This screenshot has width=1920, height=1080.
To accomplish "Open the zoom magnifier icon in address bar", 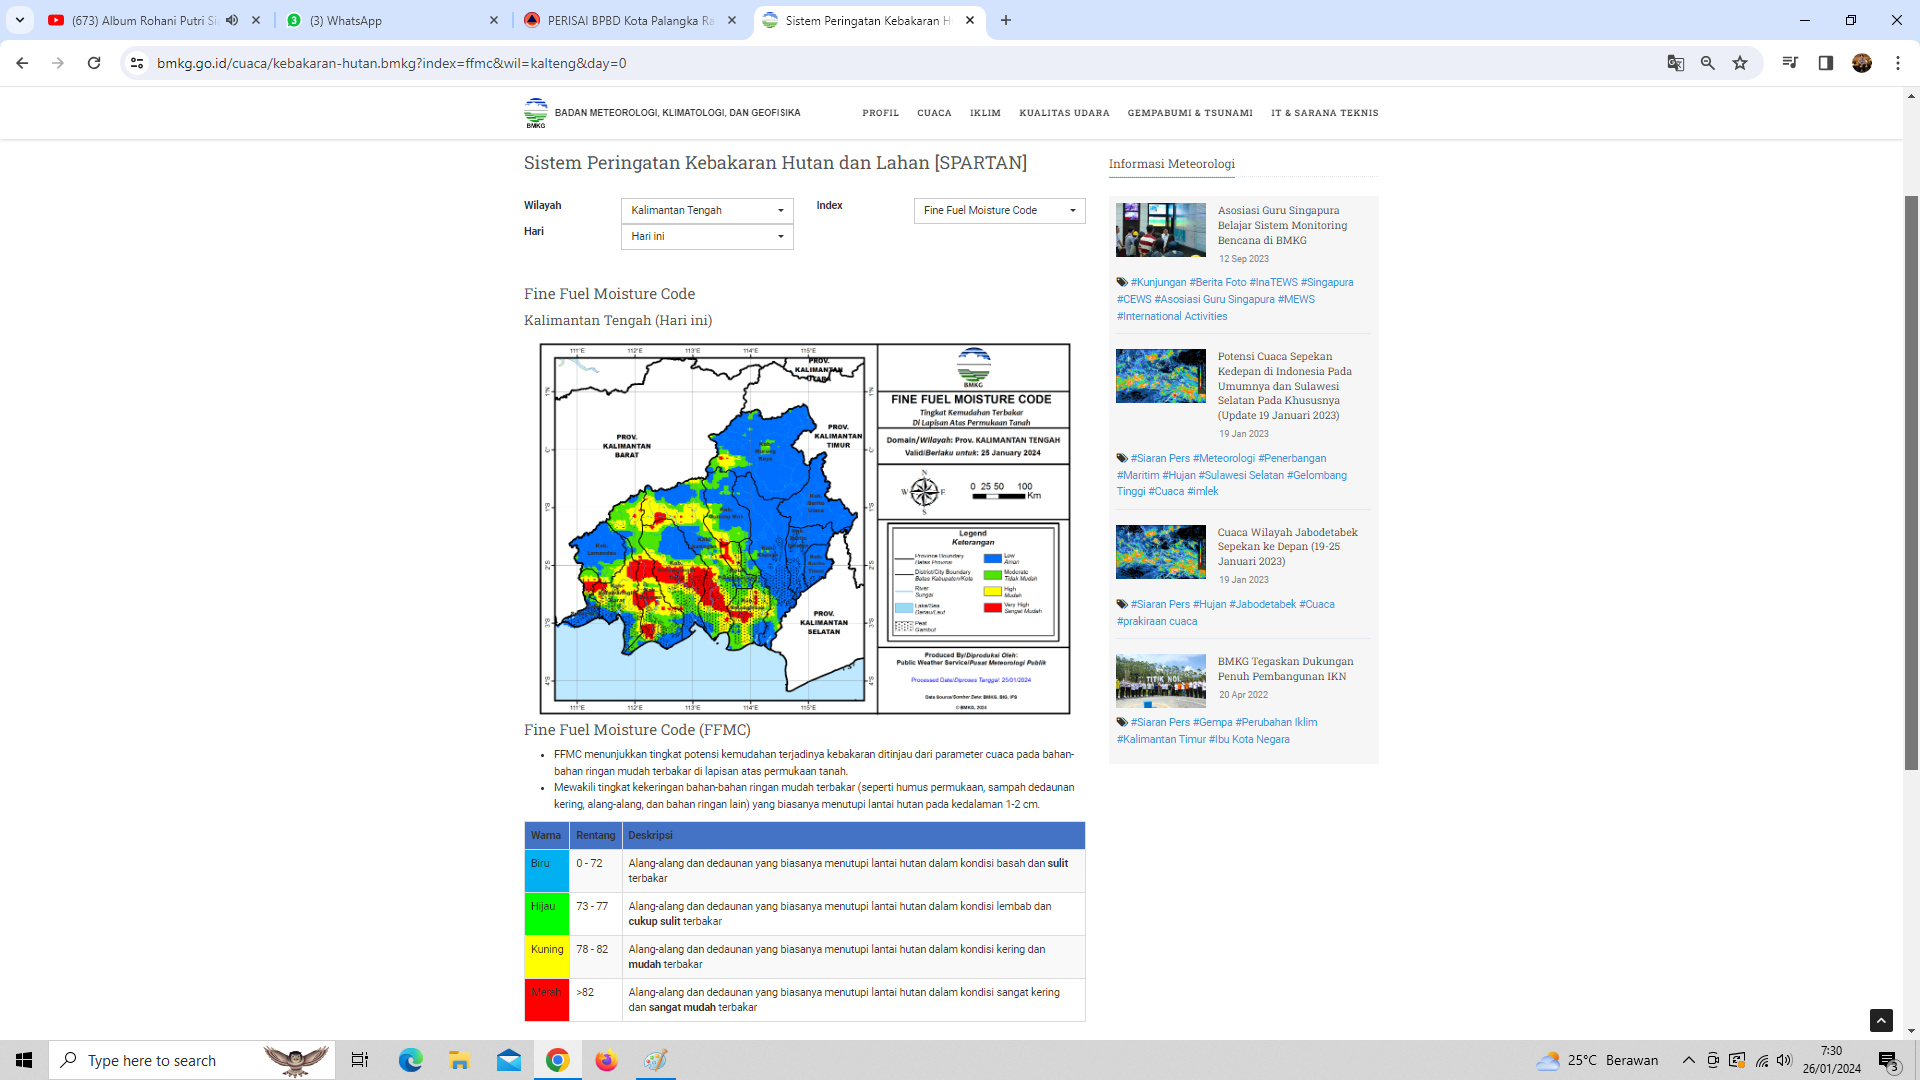I will 1708,63.
